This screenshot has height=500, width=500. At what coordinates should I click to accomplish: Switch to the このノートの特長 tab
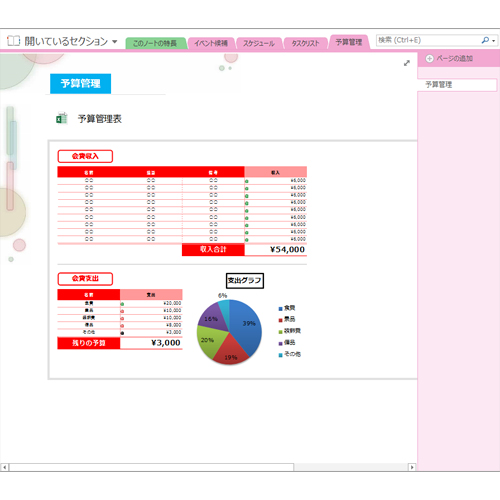(155, 43)
